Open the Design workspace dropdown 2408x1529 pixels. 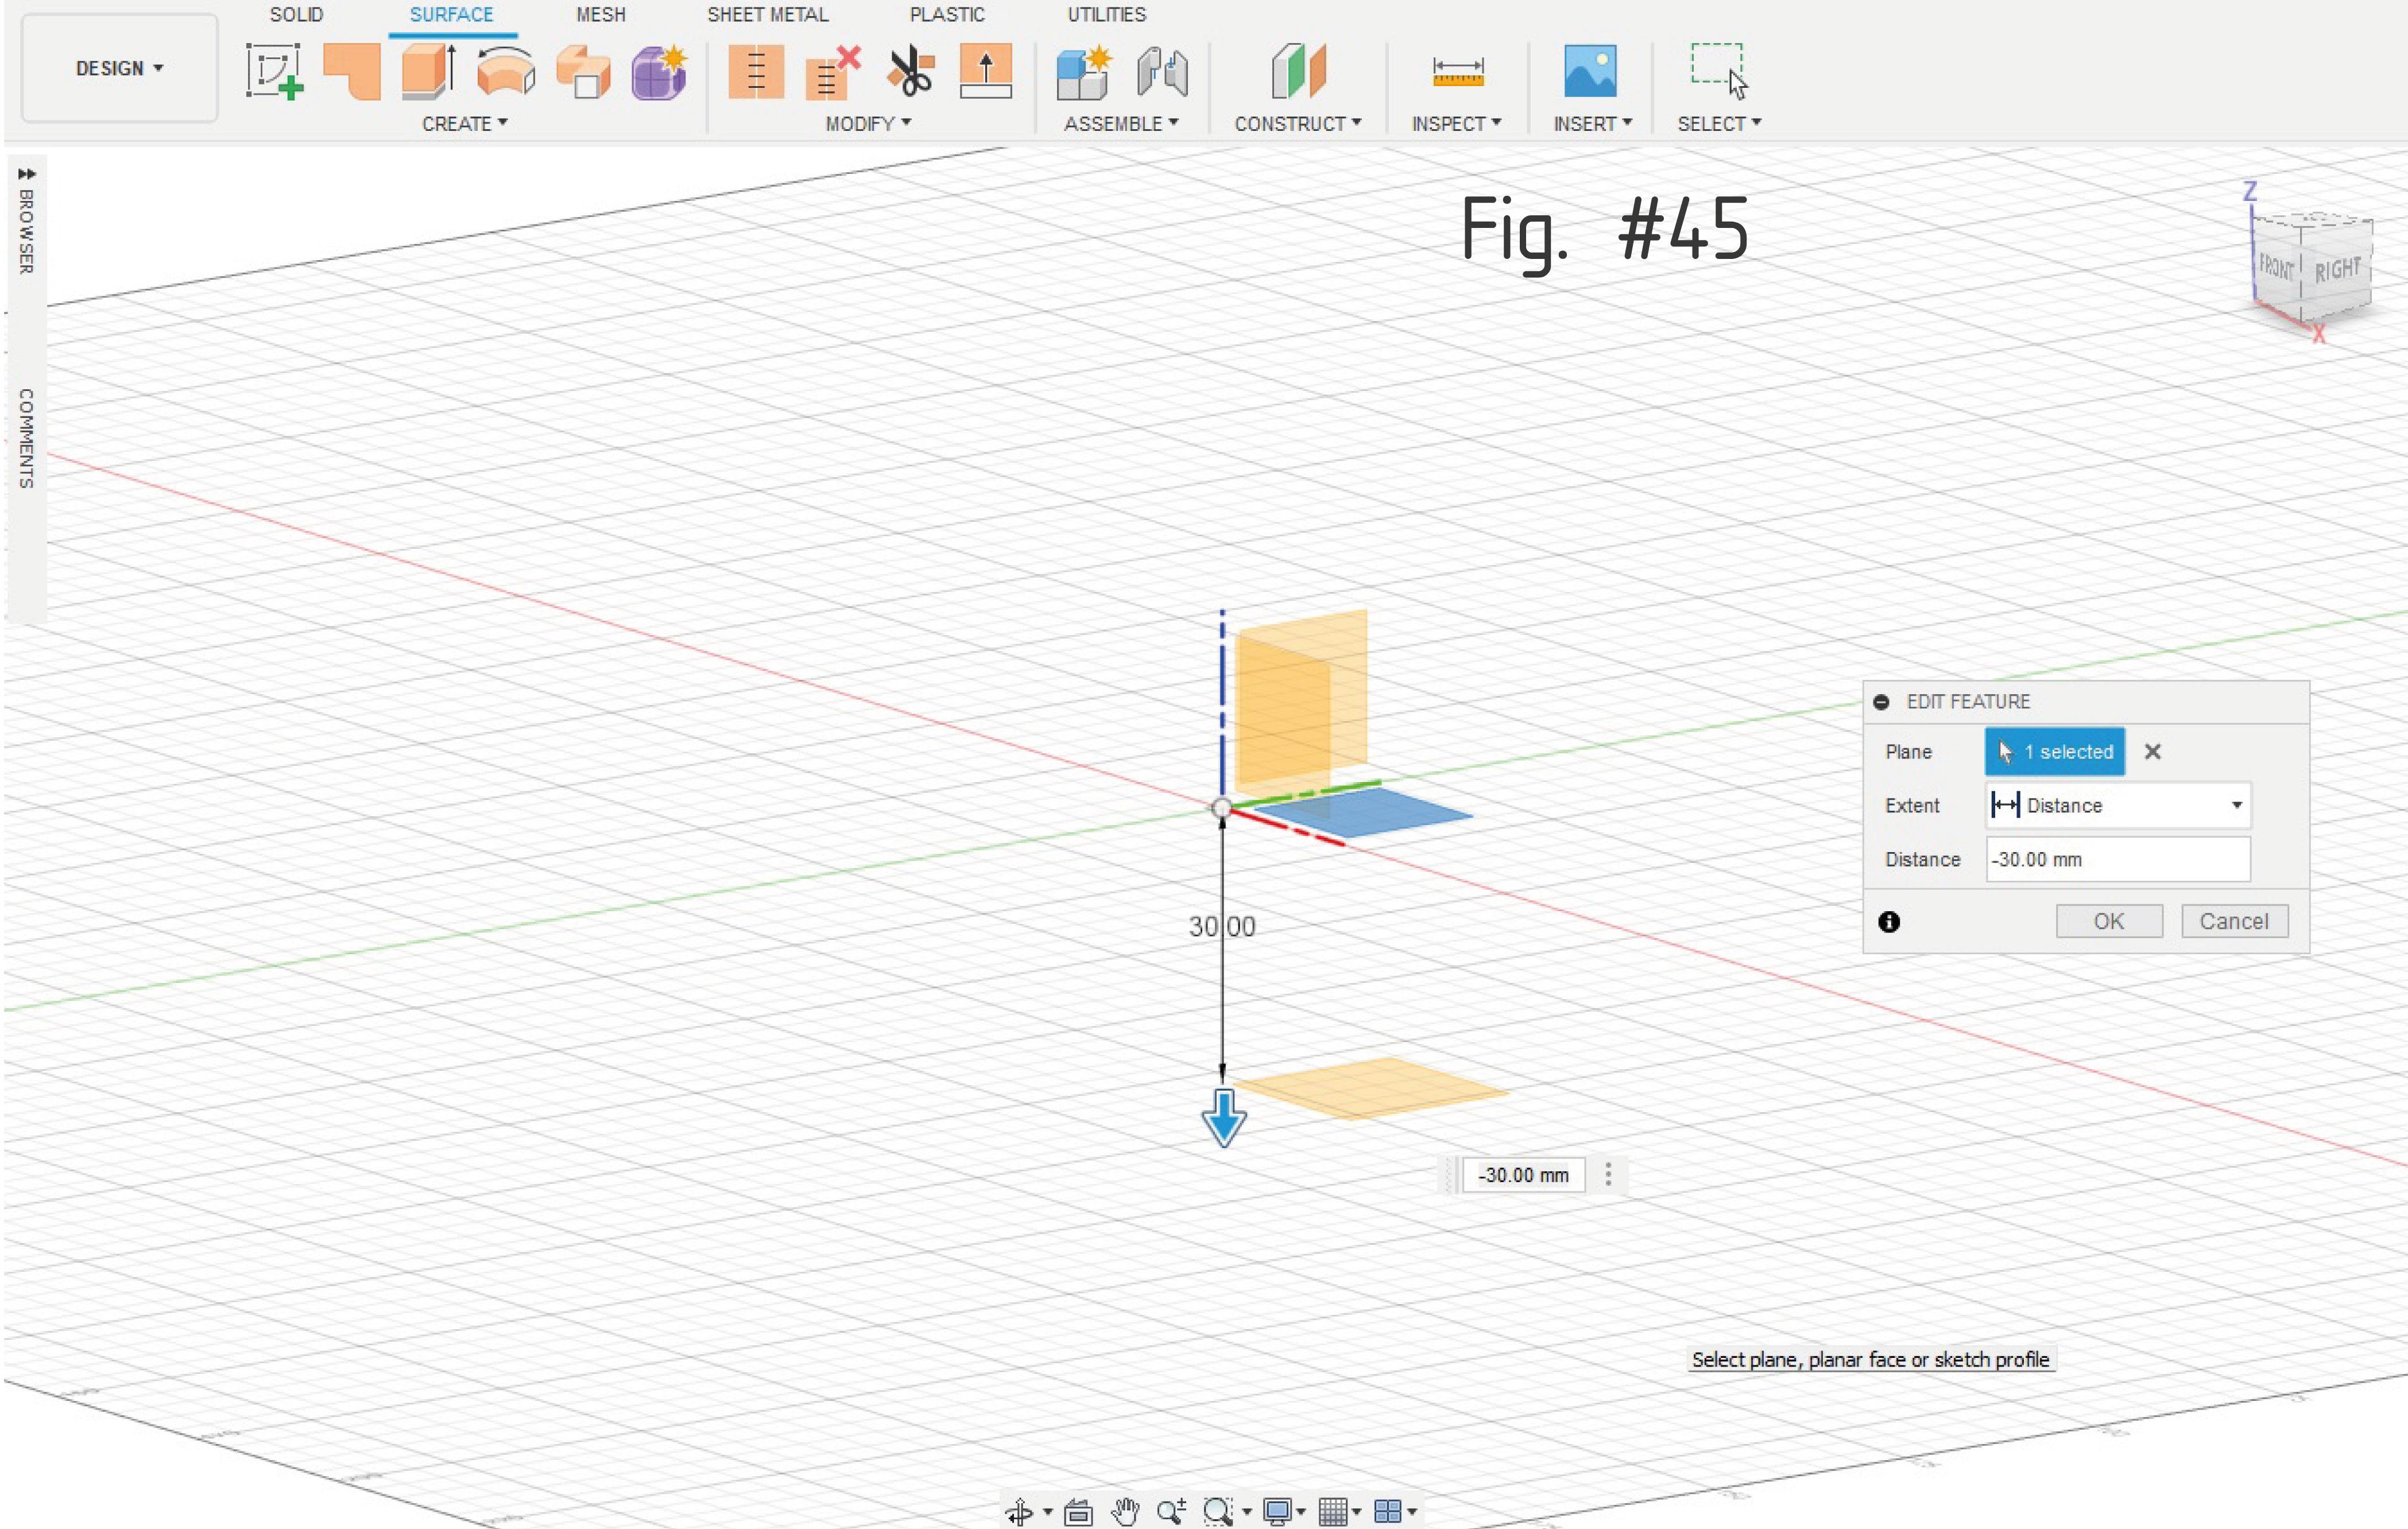click(x=119, y=68)
